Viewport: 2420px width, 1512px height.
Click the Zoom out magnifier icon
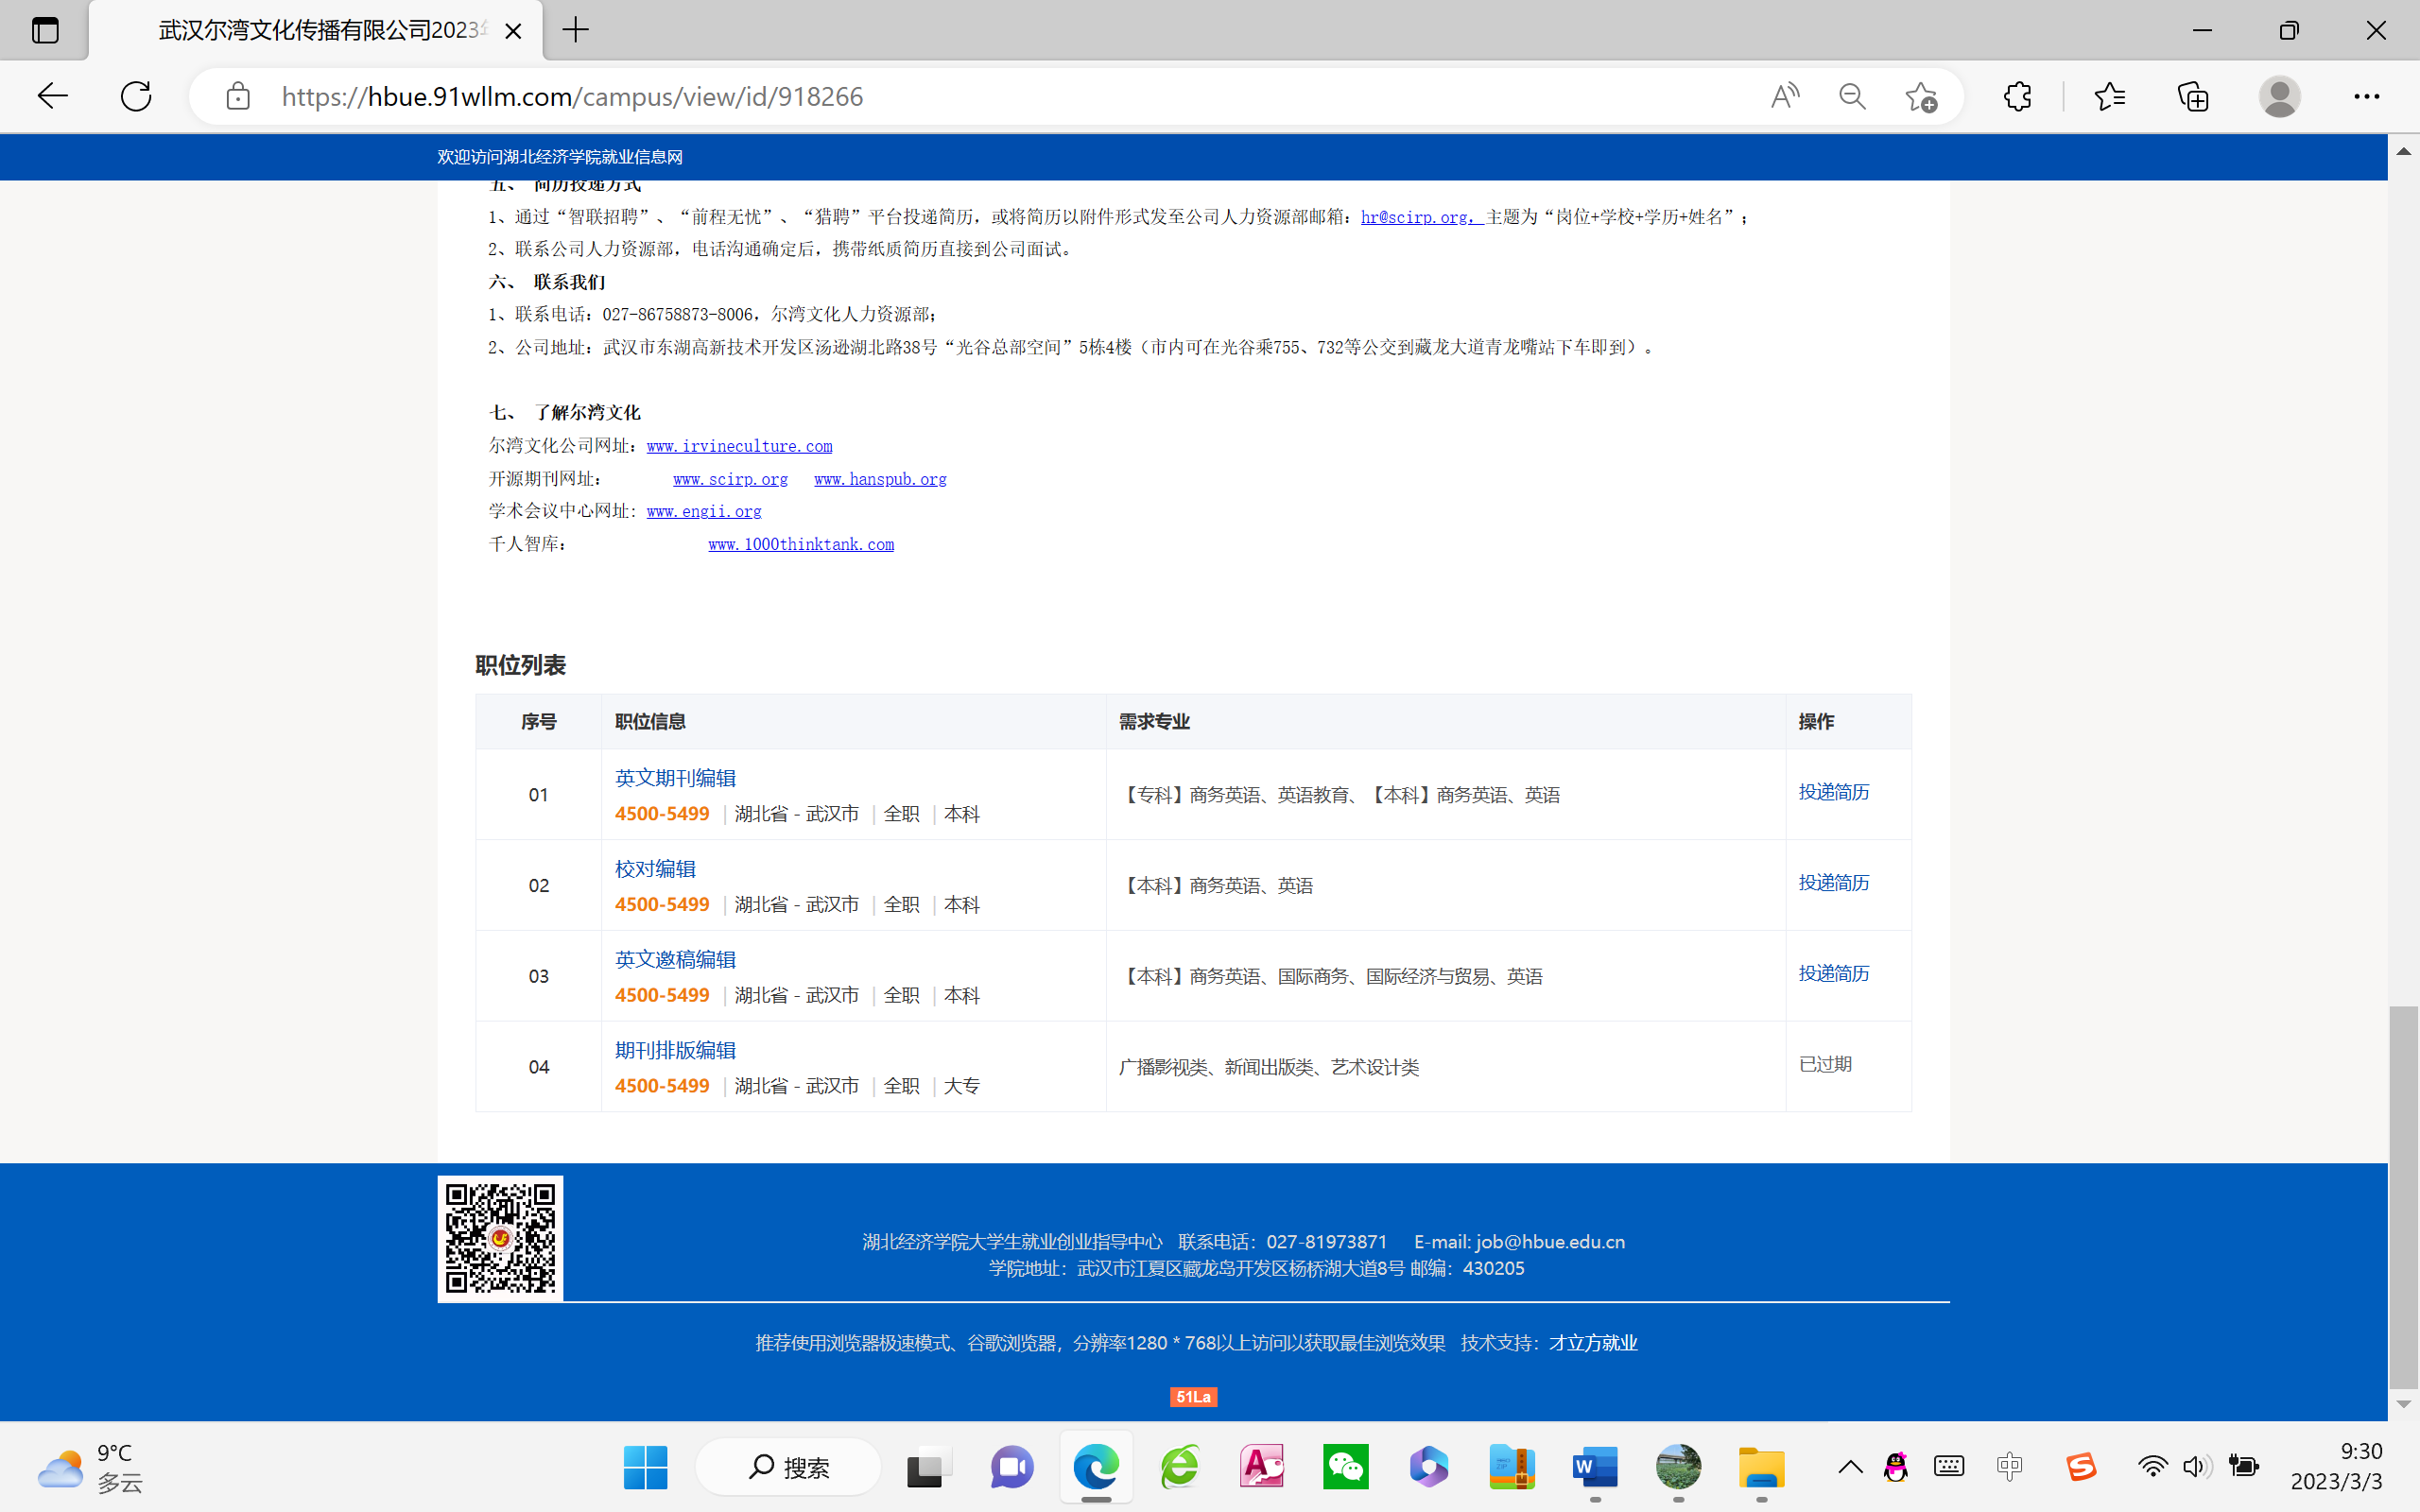1852,96
